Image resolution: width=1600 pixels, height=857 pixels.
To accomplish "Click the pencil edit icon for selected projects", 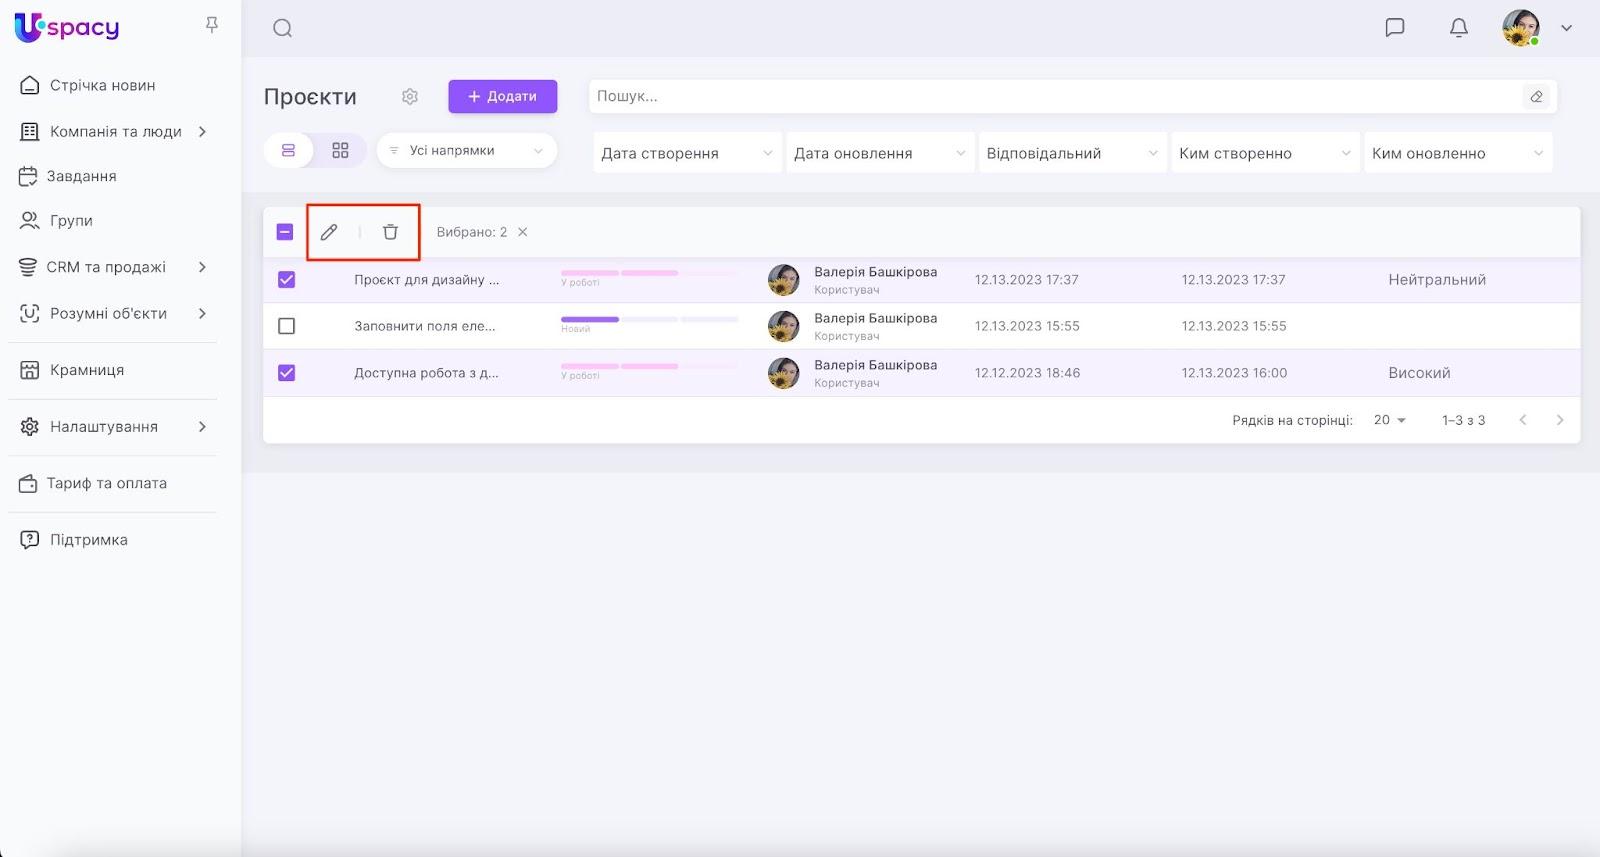I will click(x=329, y=232).
